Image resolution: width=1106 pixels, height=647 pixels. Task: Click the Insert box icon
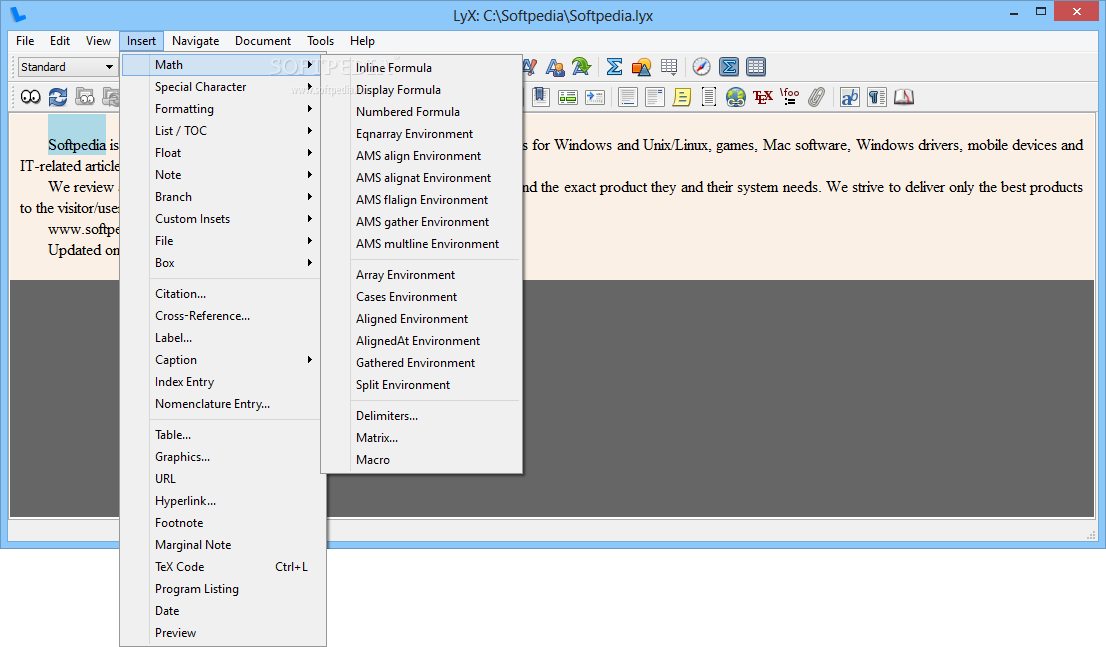(x=709, y=97)
